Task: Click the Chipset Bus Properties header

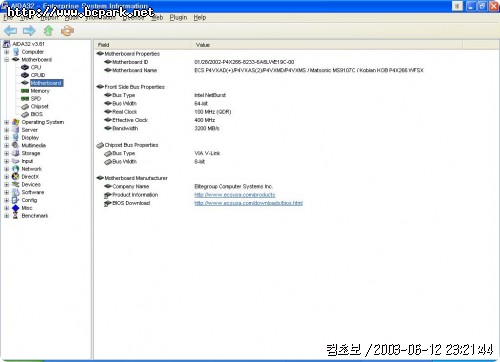Action: coord(131,145)
